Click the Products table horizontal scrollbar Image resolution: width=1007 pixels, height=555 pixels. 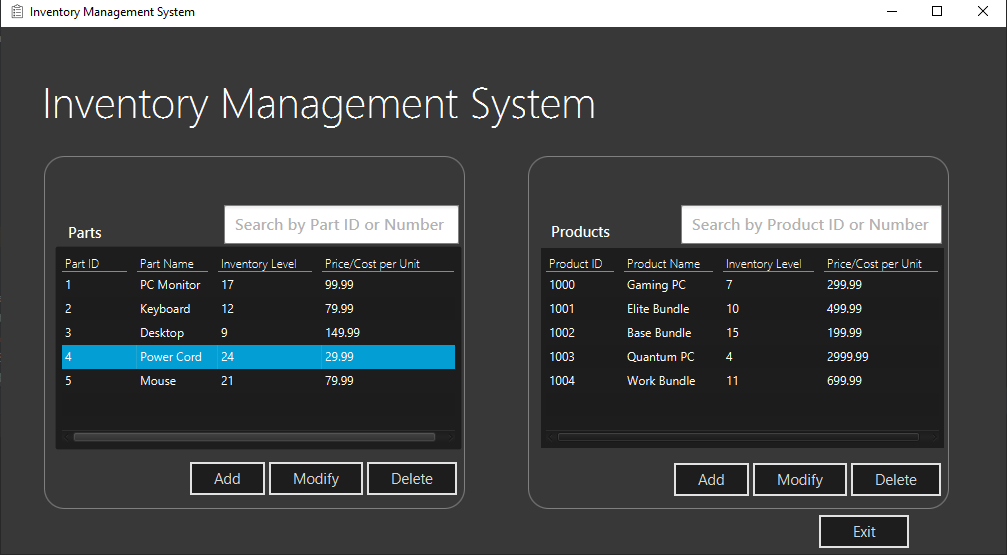pyautogui.click(x=739, y=437)
